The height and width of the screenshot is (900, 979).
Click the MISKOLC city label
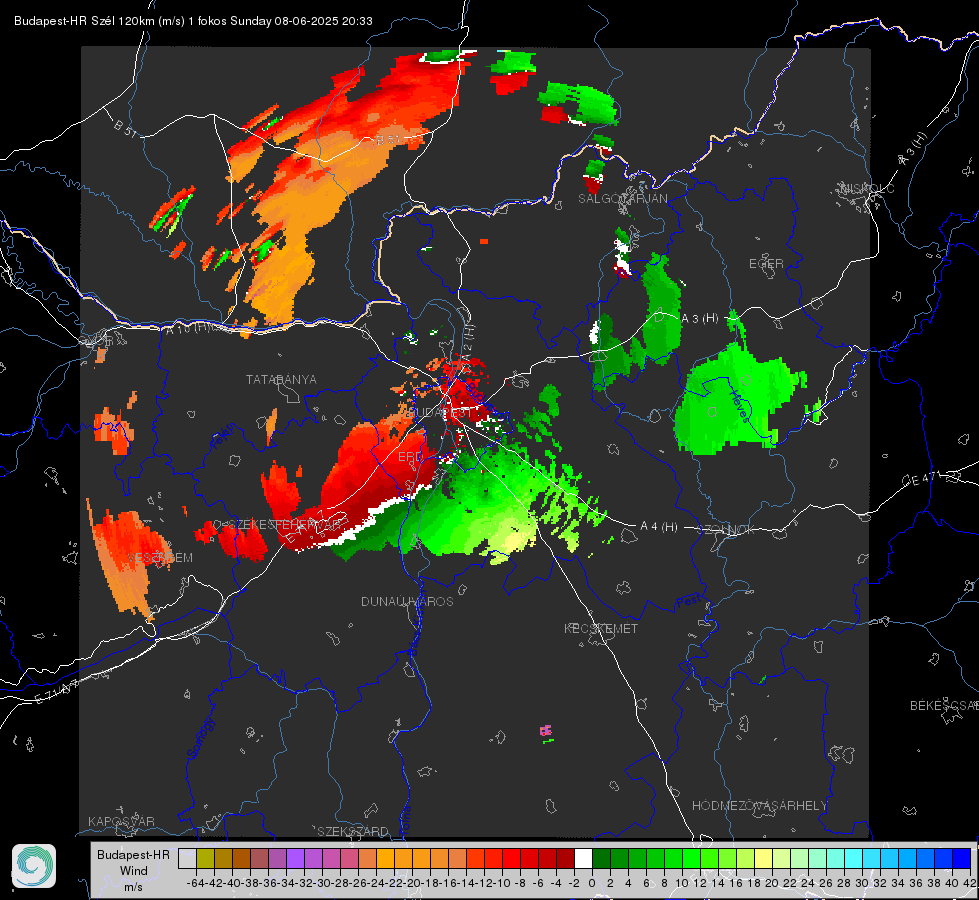pos(867,188)
